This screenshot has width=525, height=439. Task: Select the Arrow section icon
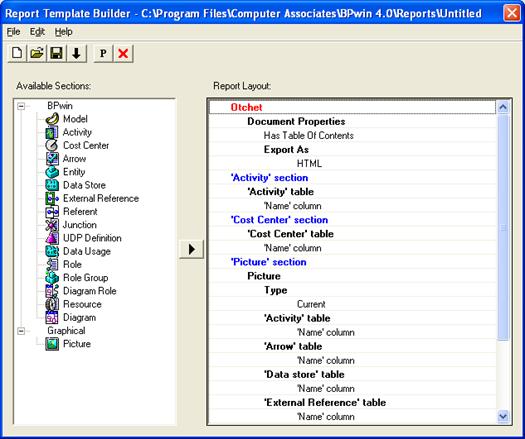52,159
